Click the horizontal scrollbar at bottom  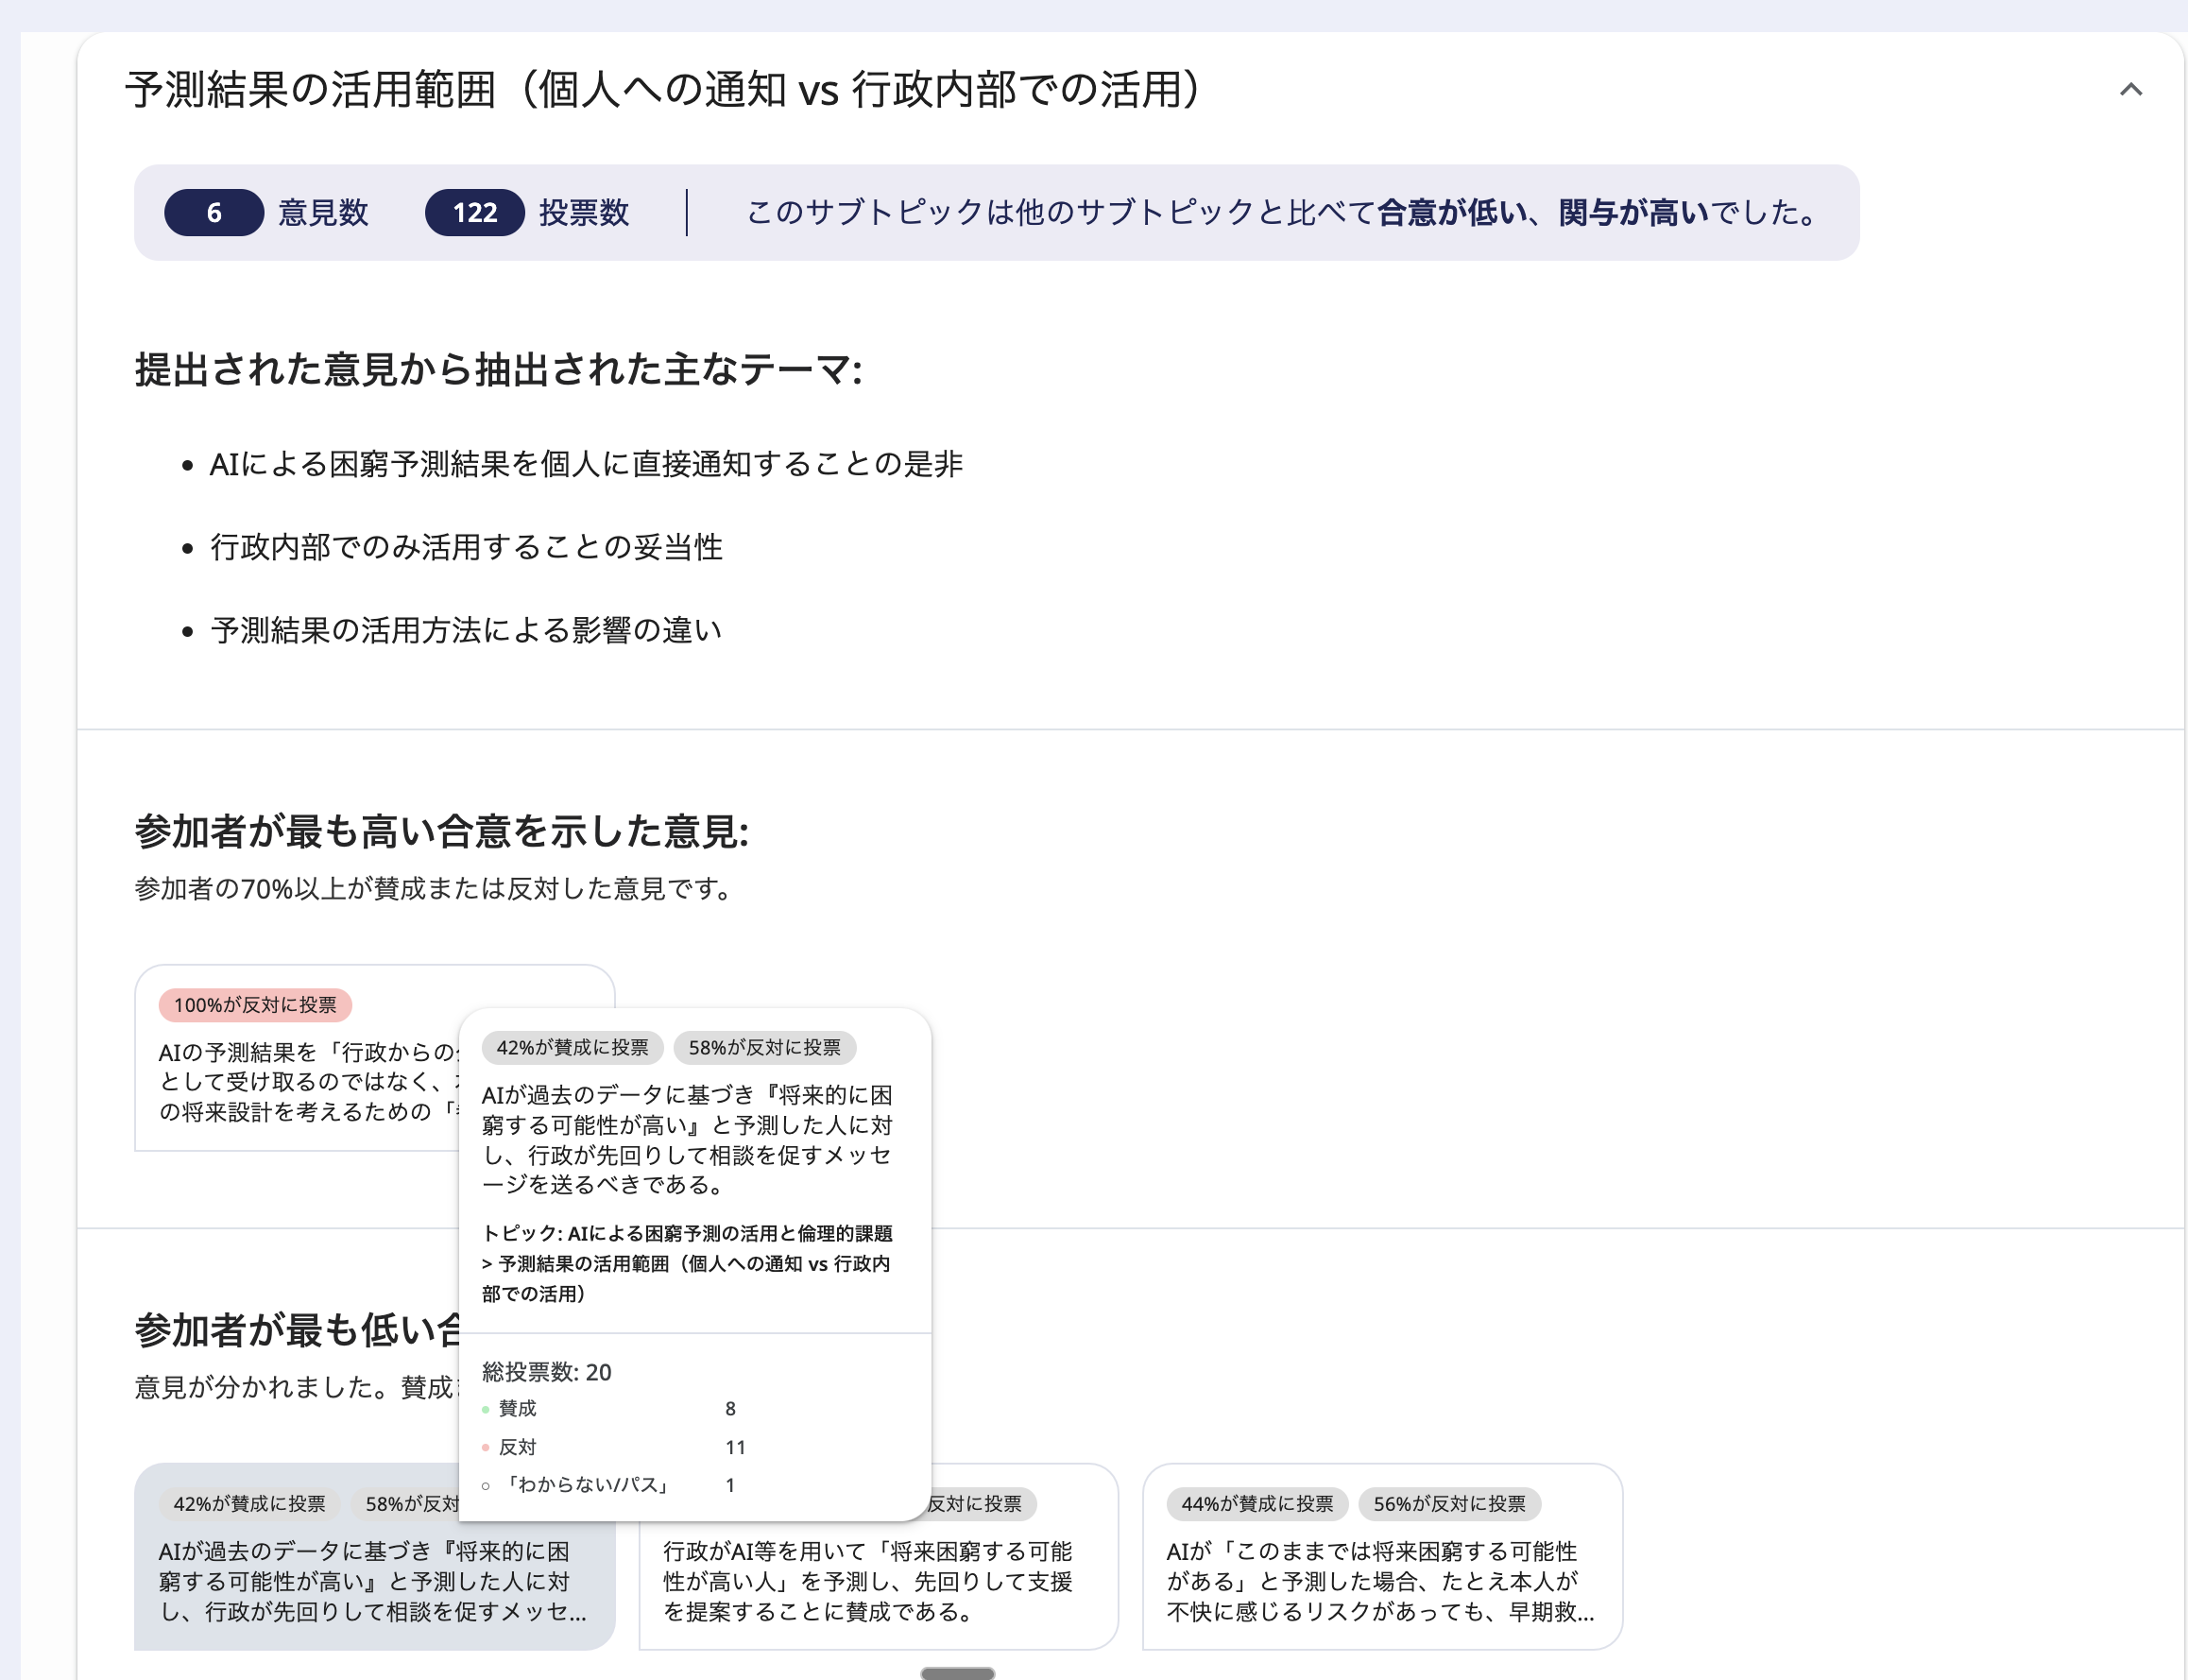tap(957, 1673)
